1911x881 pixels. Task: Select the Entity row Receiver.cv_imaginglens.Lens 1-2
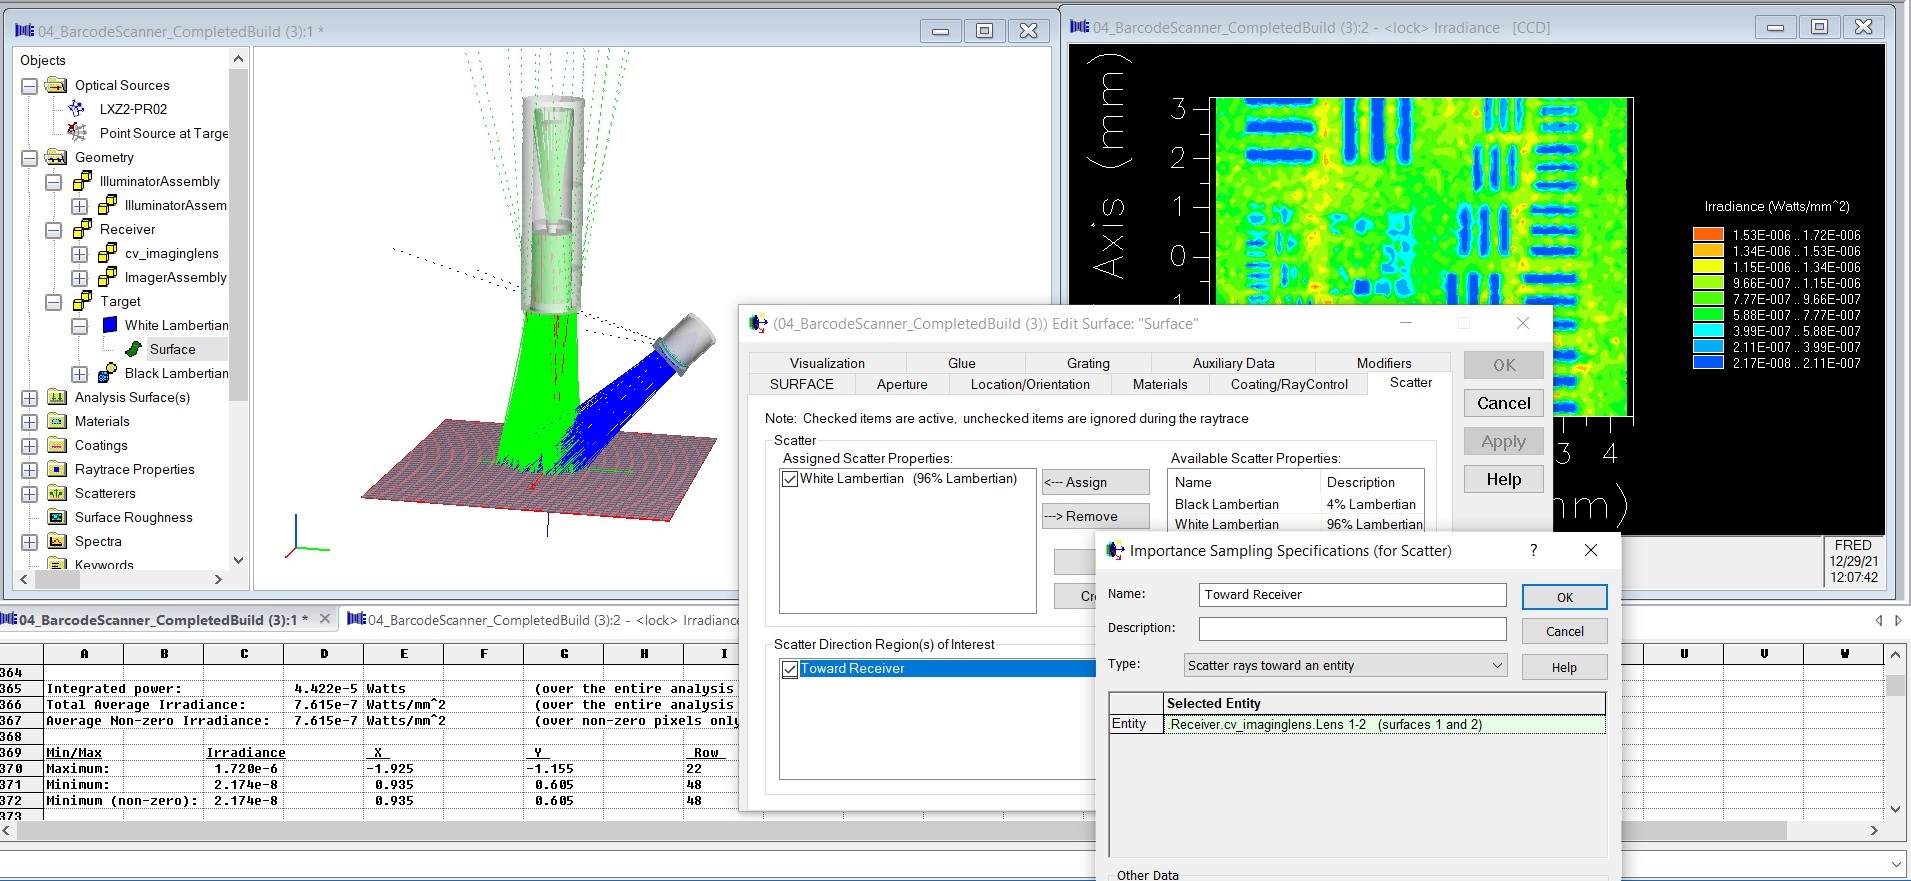coord(1357,724)
